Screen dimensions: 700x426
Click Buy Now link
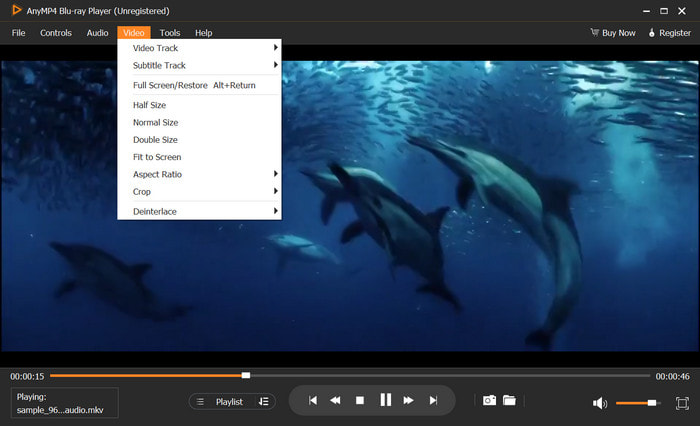pos(618,33)
